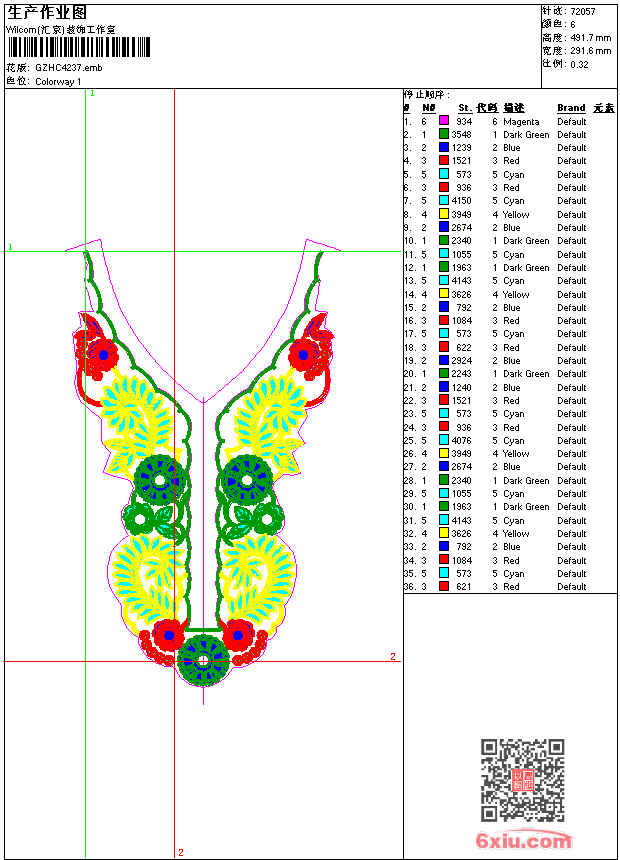This screenshot has height=860, width=620.
Task: Pick the red swatch in stop 4
Action: point(444,161)
